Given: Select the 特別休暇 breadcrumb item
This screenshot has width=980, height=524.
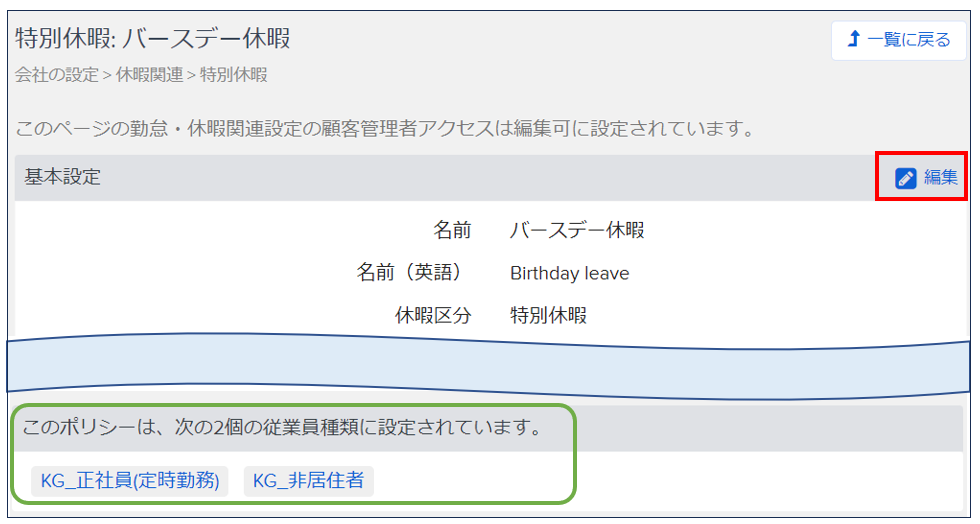Looking at the screenshot, I should click(233, 75).
